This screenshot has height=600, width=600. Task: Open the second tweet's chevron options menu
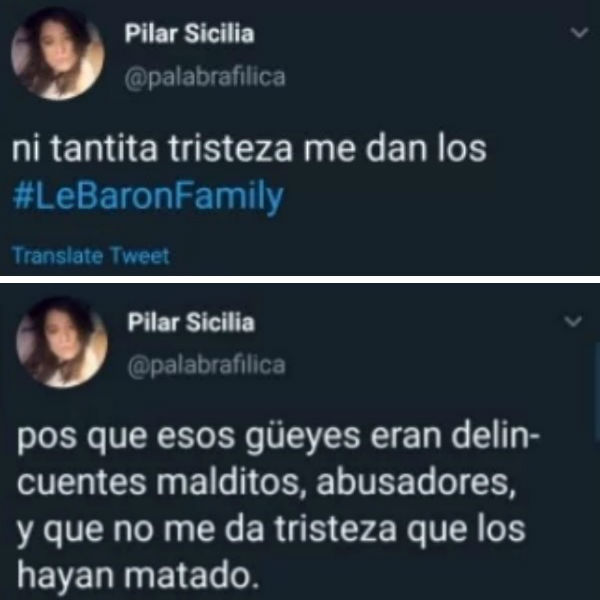pyautogui.click(x=573, y=321)
